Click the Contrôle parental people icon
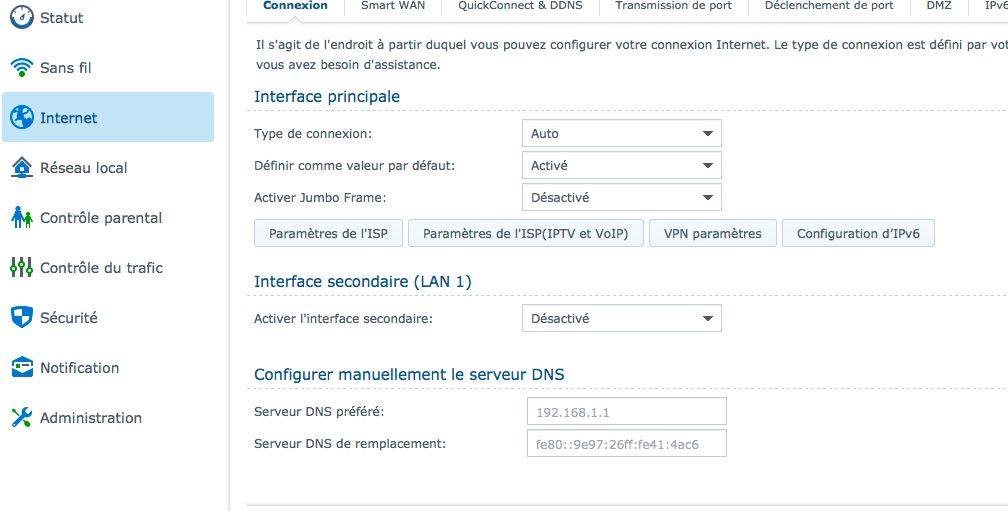 (21, 218)
